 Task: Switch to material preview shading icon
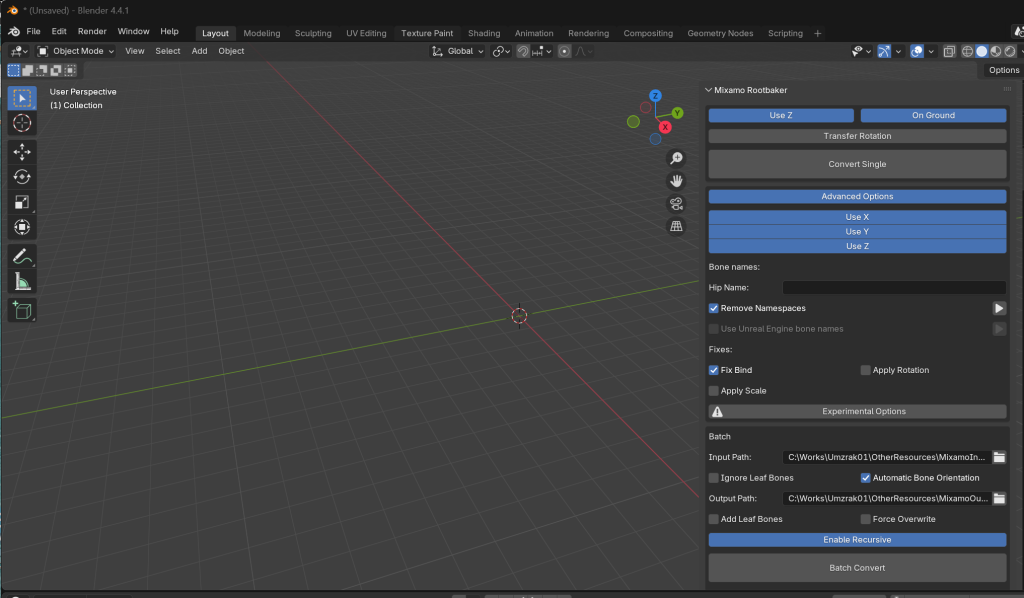996,51
